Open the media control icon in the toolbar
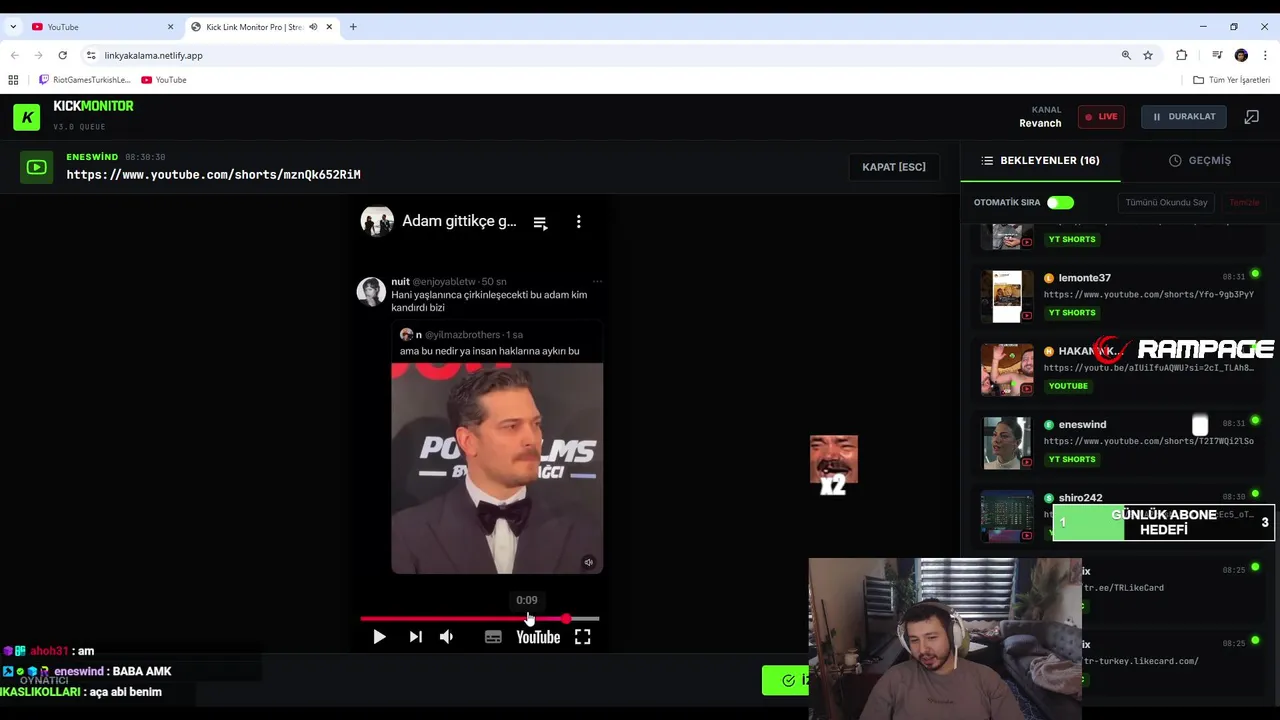Image resolution: width=1280 pixels, height=720 pixels. point(1217,56)
